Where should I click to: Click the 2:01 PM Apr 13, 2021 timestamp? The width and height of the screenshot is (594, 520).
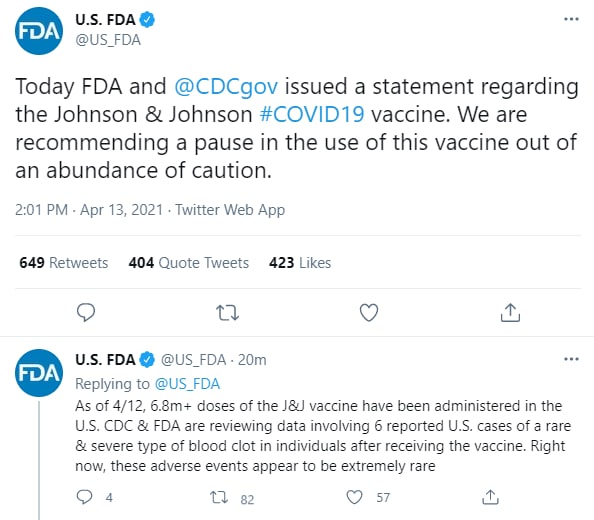tap(89, 209)
